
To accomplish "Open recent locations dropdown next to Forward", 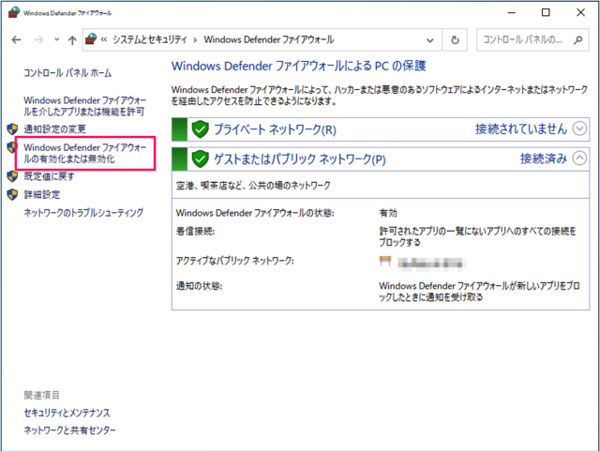I will pyautogui.click(x=56, y=41).
